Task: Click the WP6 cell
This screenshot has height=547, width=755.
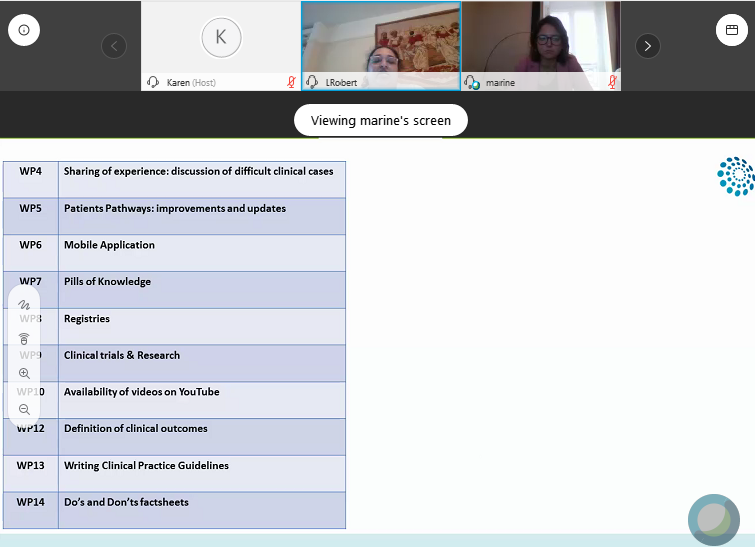Action: click(x=31, y=253)
